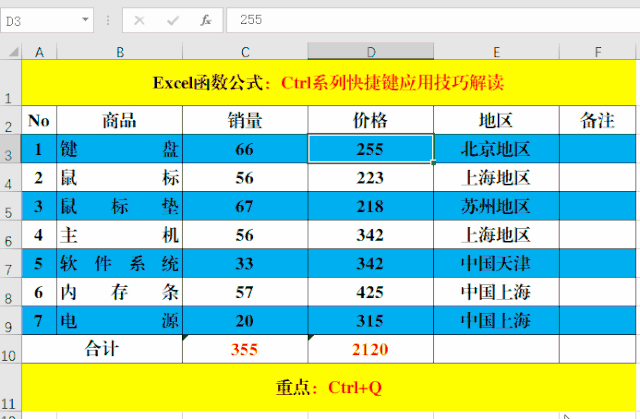Open the Name Box dropdown arrow
Image resolution: width=640 pixels, height=419 pixels.
coord(85,20)
